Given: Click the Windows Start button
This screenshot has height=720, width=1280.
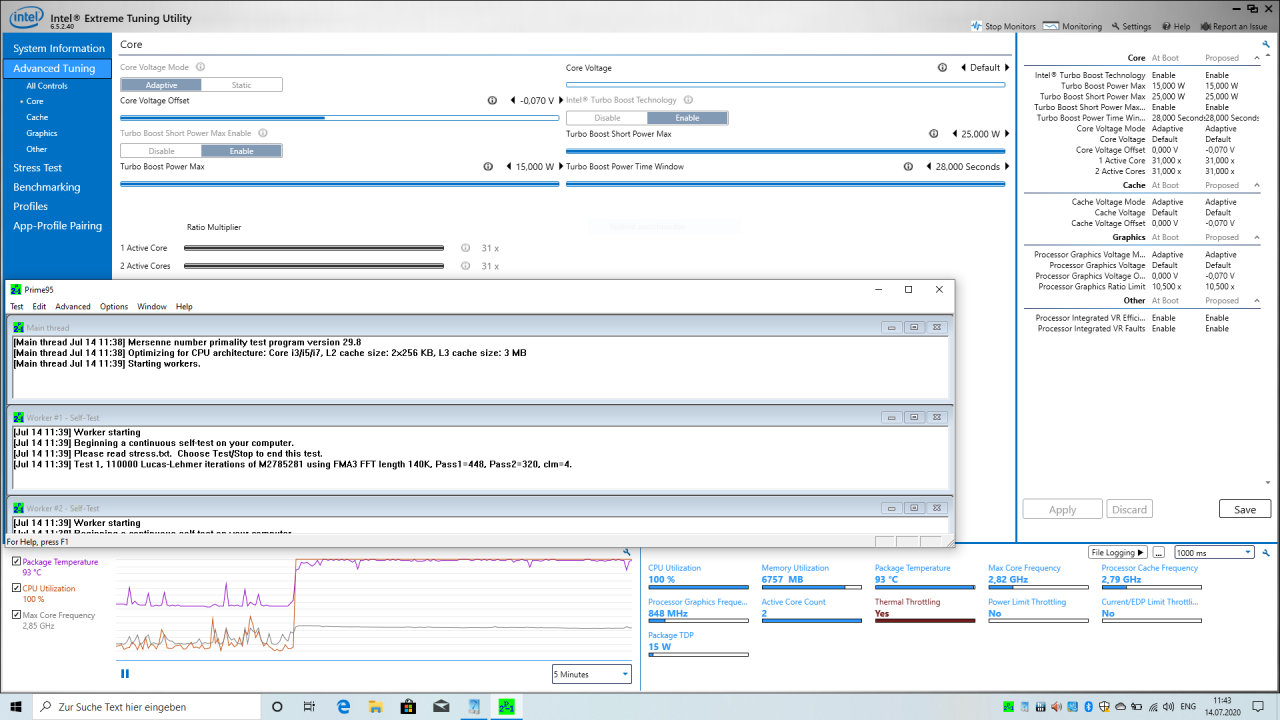Looking at the screenshot, I should pyautogui.click(x=16, y=706).
